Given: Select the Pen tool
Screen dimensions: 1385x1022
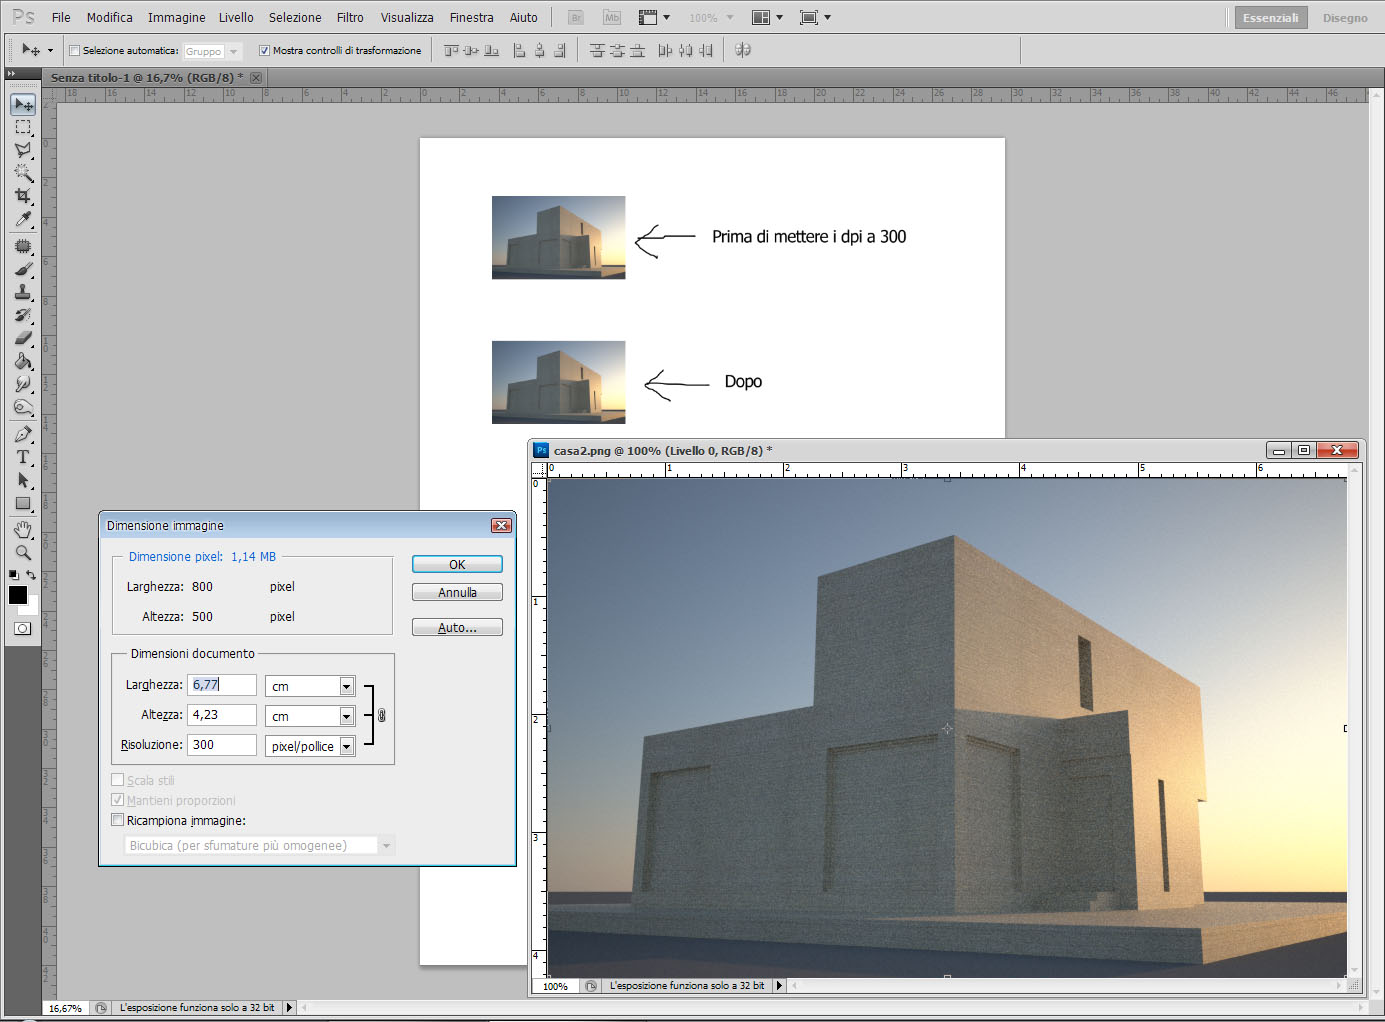Looking at the screenshot, I should pyautogui.click(x=23, y=434).
